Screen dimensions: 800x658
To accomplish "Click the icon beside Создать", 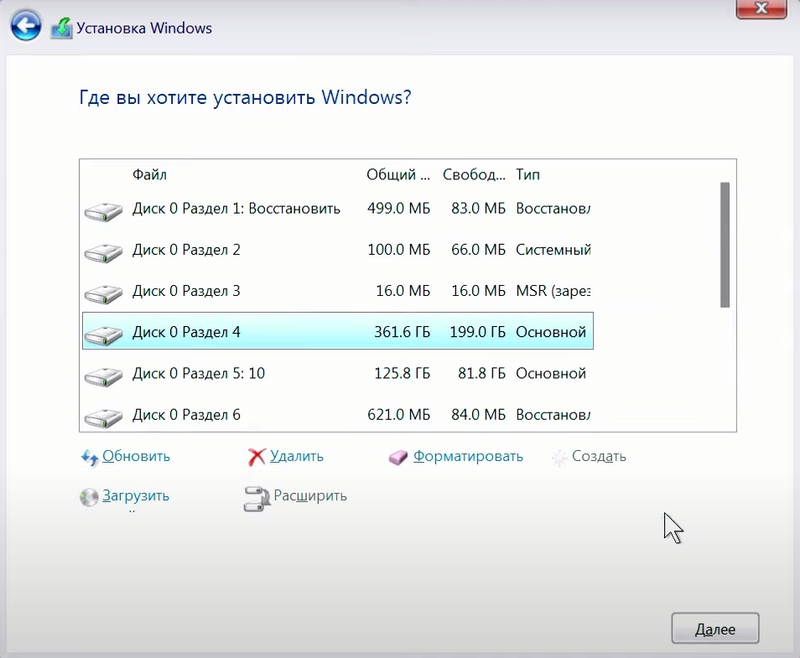I will 557,456.
